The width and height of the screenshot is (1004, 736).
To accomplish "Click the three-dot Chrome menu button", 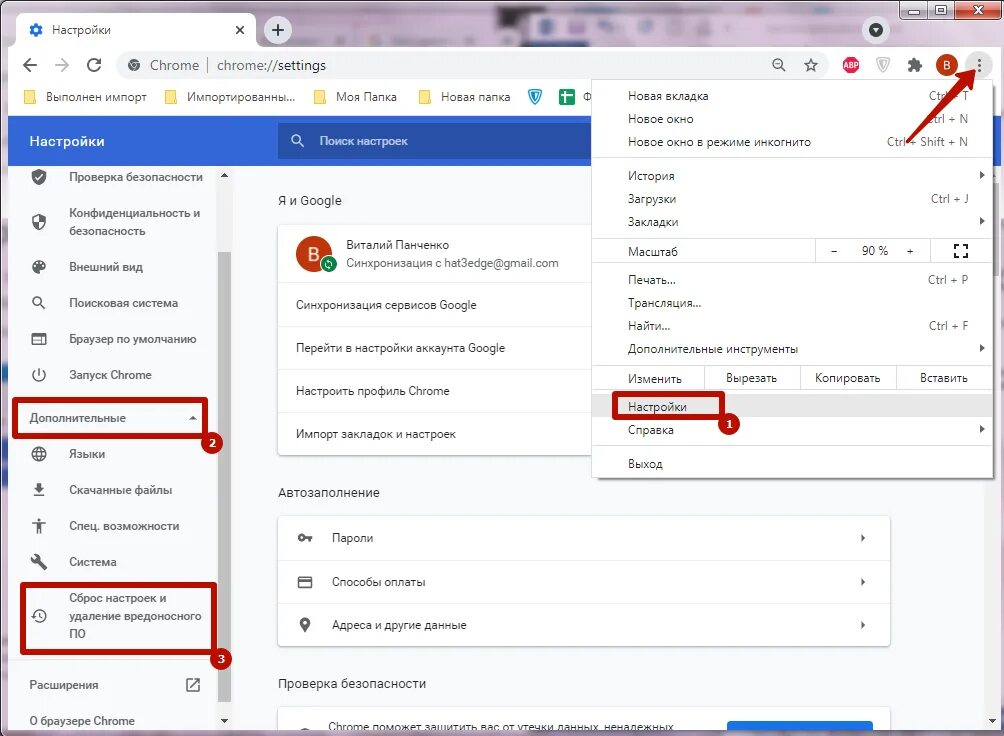I will 978,65.
